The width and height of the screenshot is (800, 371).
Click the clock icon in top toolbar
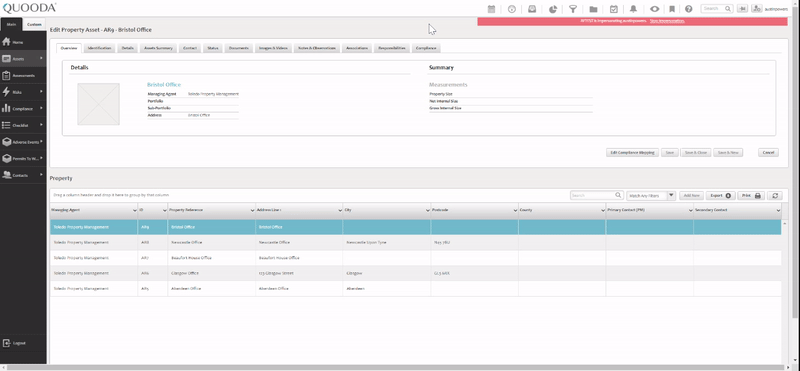coord(512,9)
